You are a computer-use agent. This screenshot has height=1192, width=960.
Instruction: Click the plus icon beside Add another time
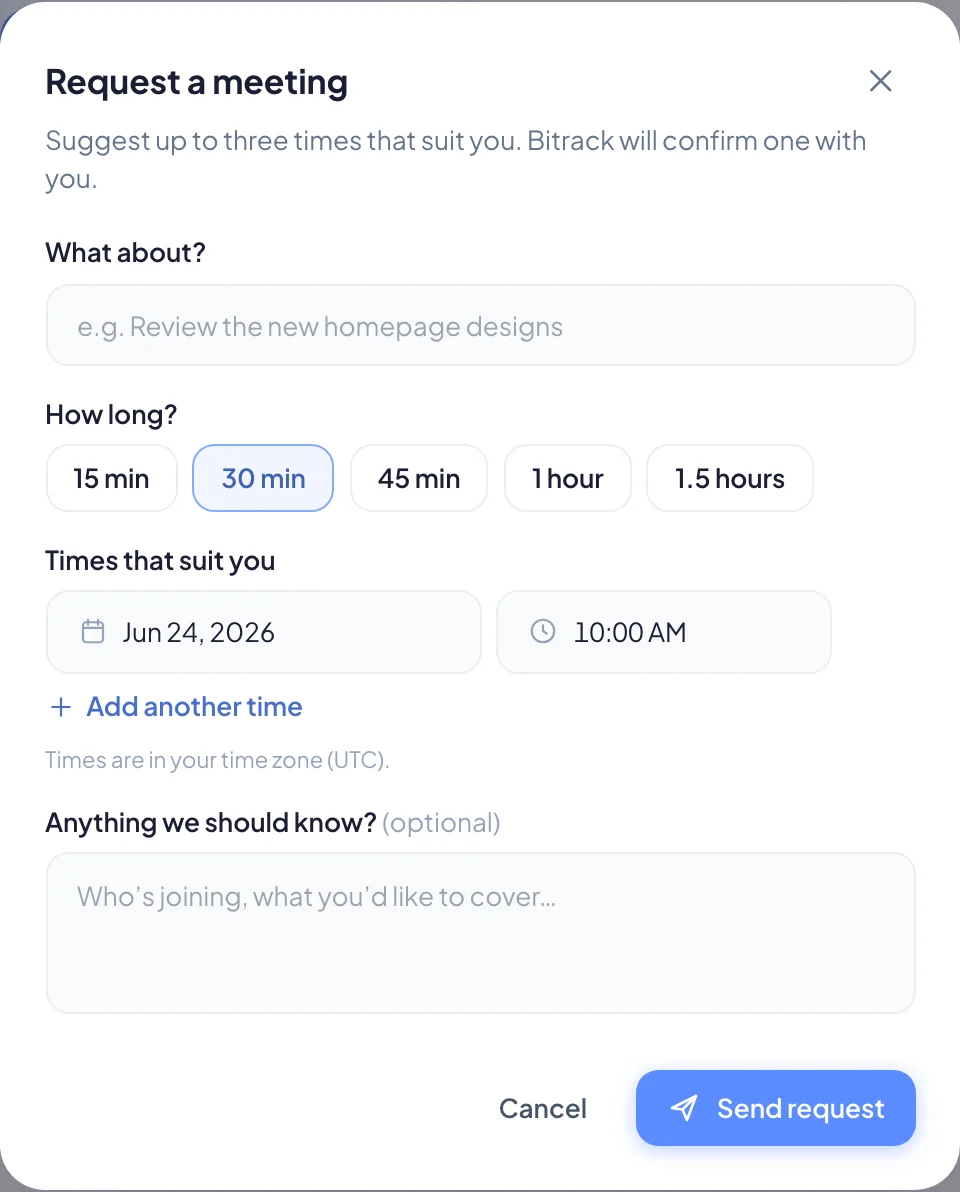(x=61, y=707)
